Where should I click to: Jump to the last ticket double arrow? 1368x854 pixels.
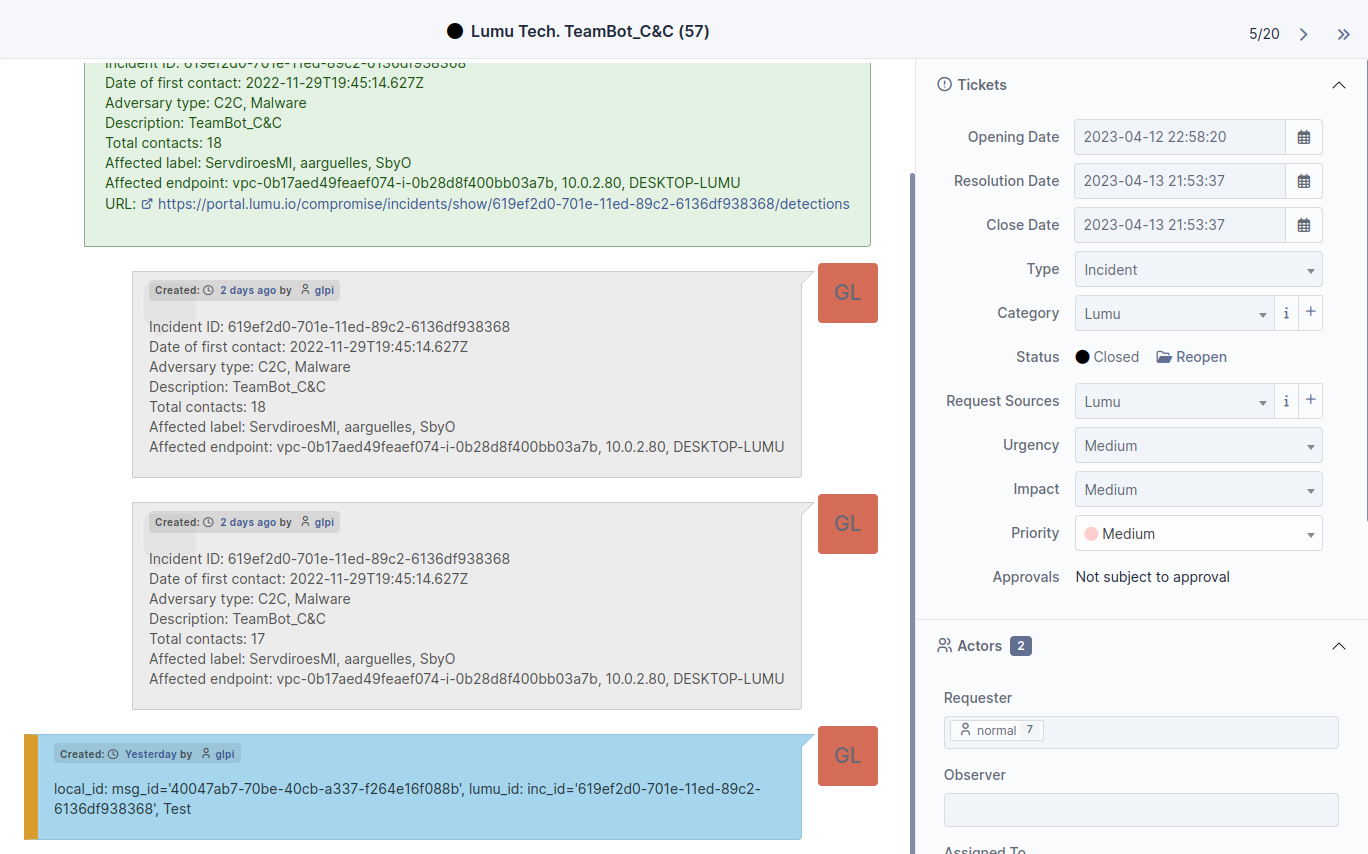click(x=1343, y=34)
